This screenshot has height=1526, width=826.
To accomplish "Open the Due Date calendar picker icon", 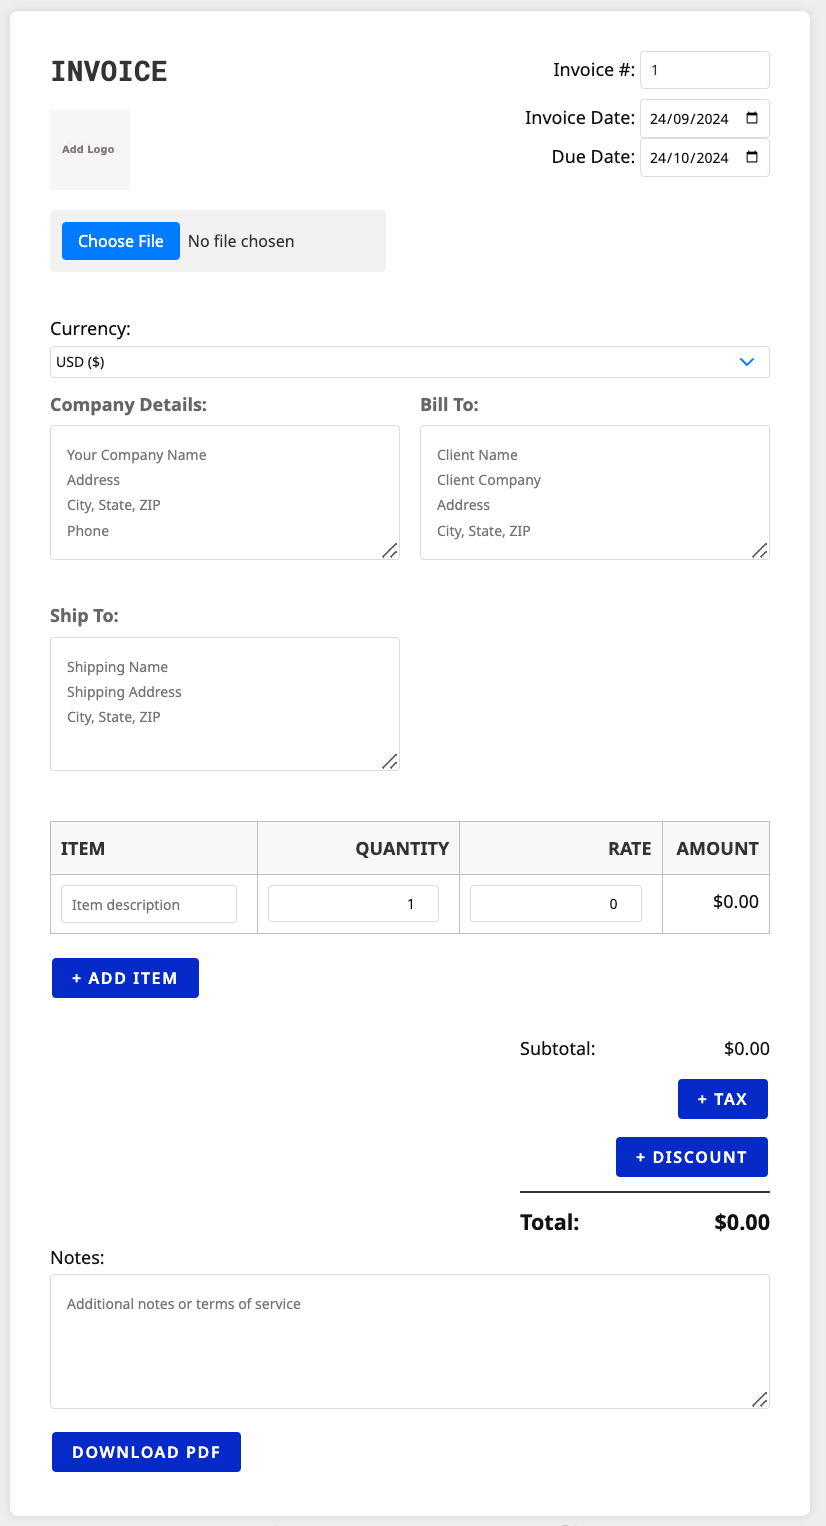I will pyautogui.click(x=752, y=157).
